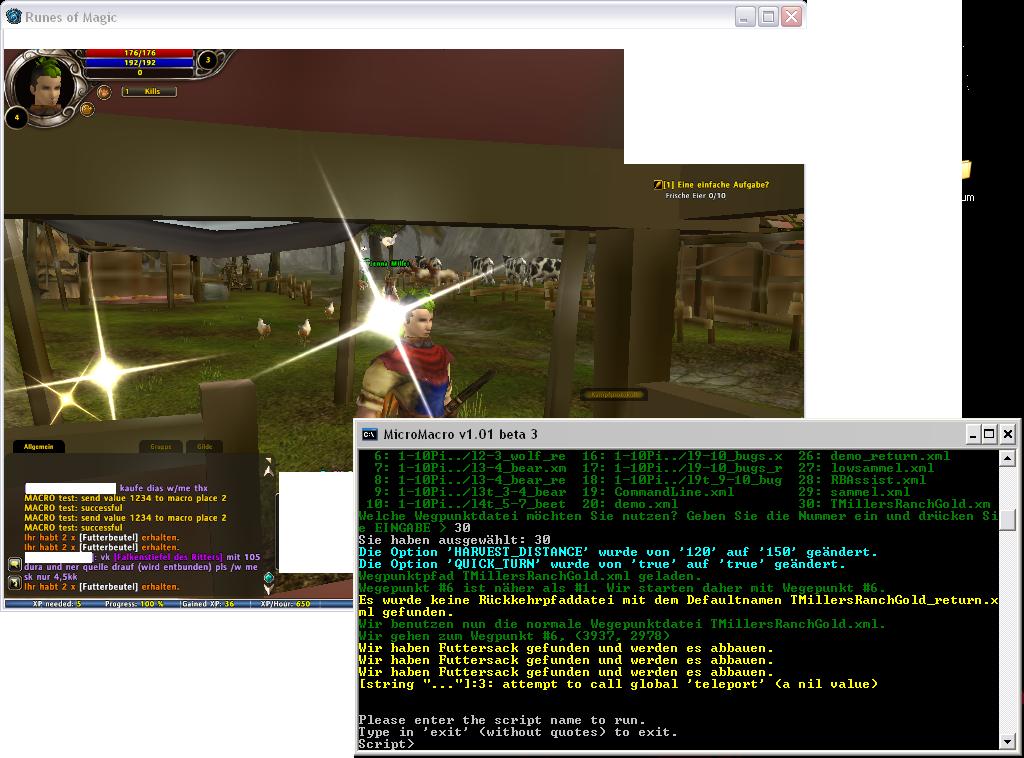Switch to the Gruppe chat tab
The image size is (1024, 758).
coord(161,446)
